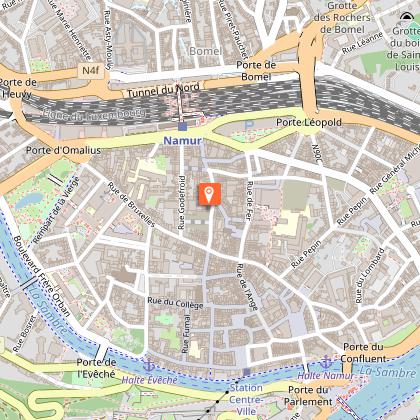Click the Porte du Confluent label

364,353
